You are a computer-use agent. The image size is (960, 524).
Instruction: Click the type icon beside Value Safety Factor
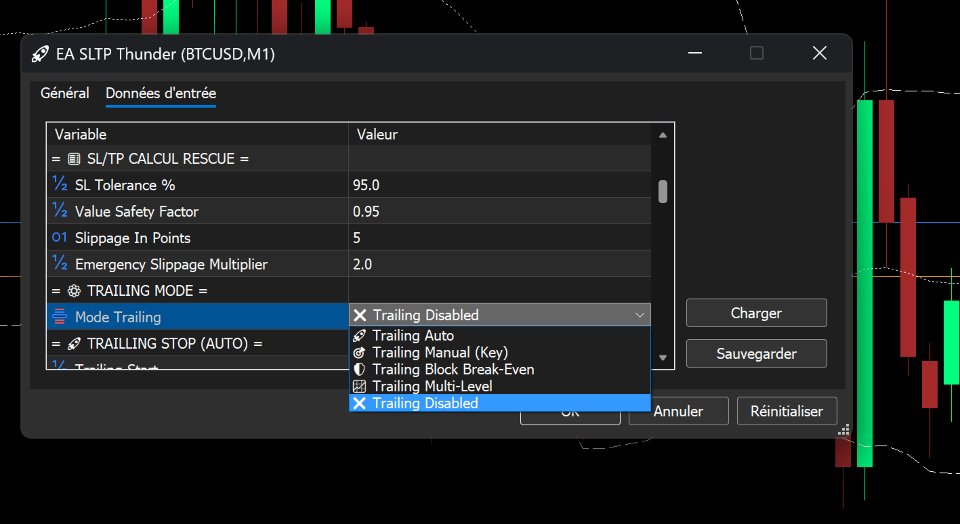tap(59, 211)
